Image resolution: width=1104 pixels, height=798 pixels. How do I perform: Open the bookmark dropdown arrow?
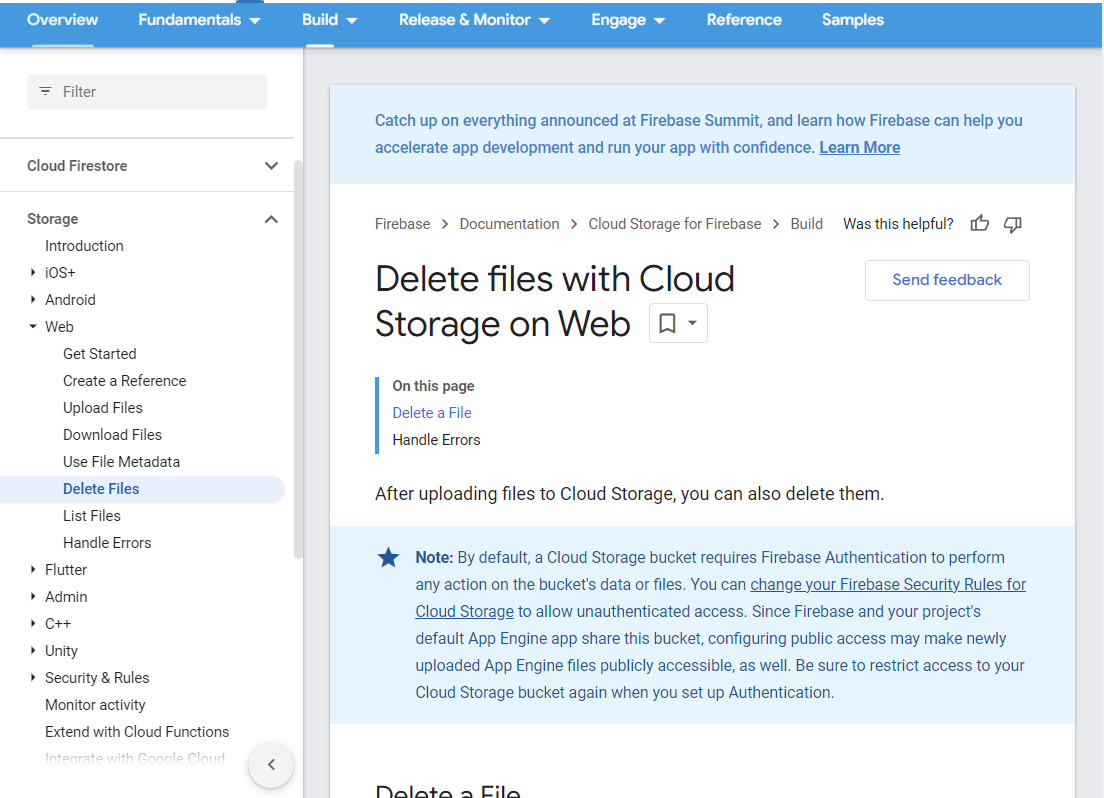click(x=693, y=323)
